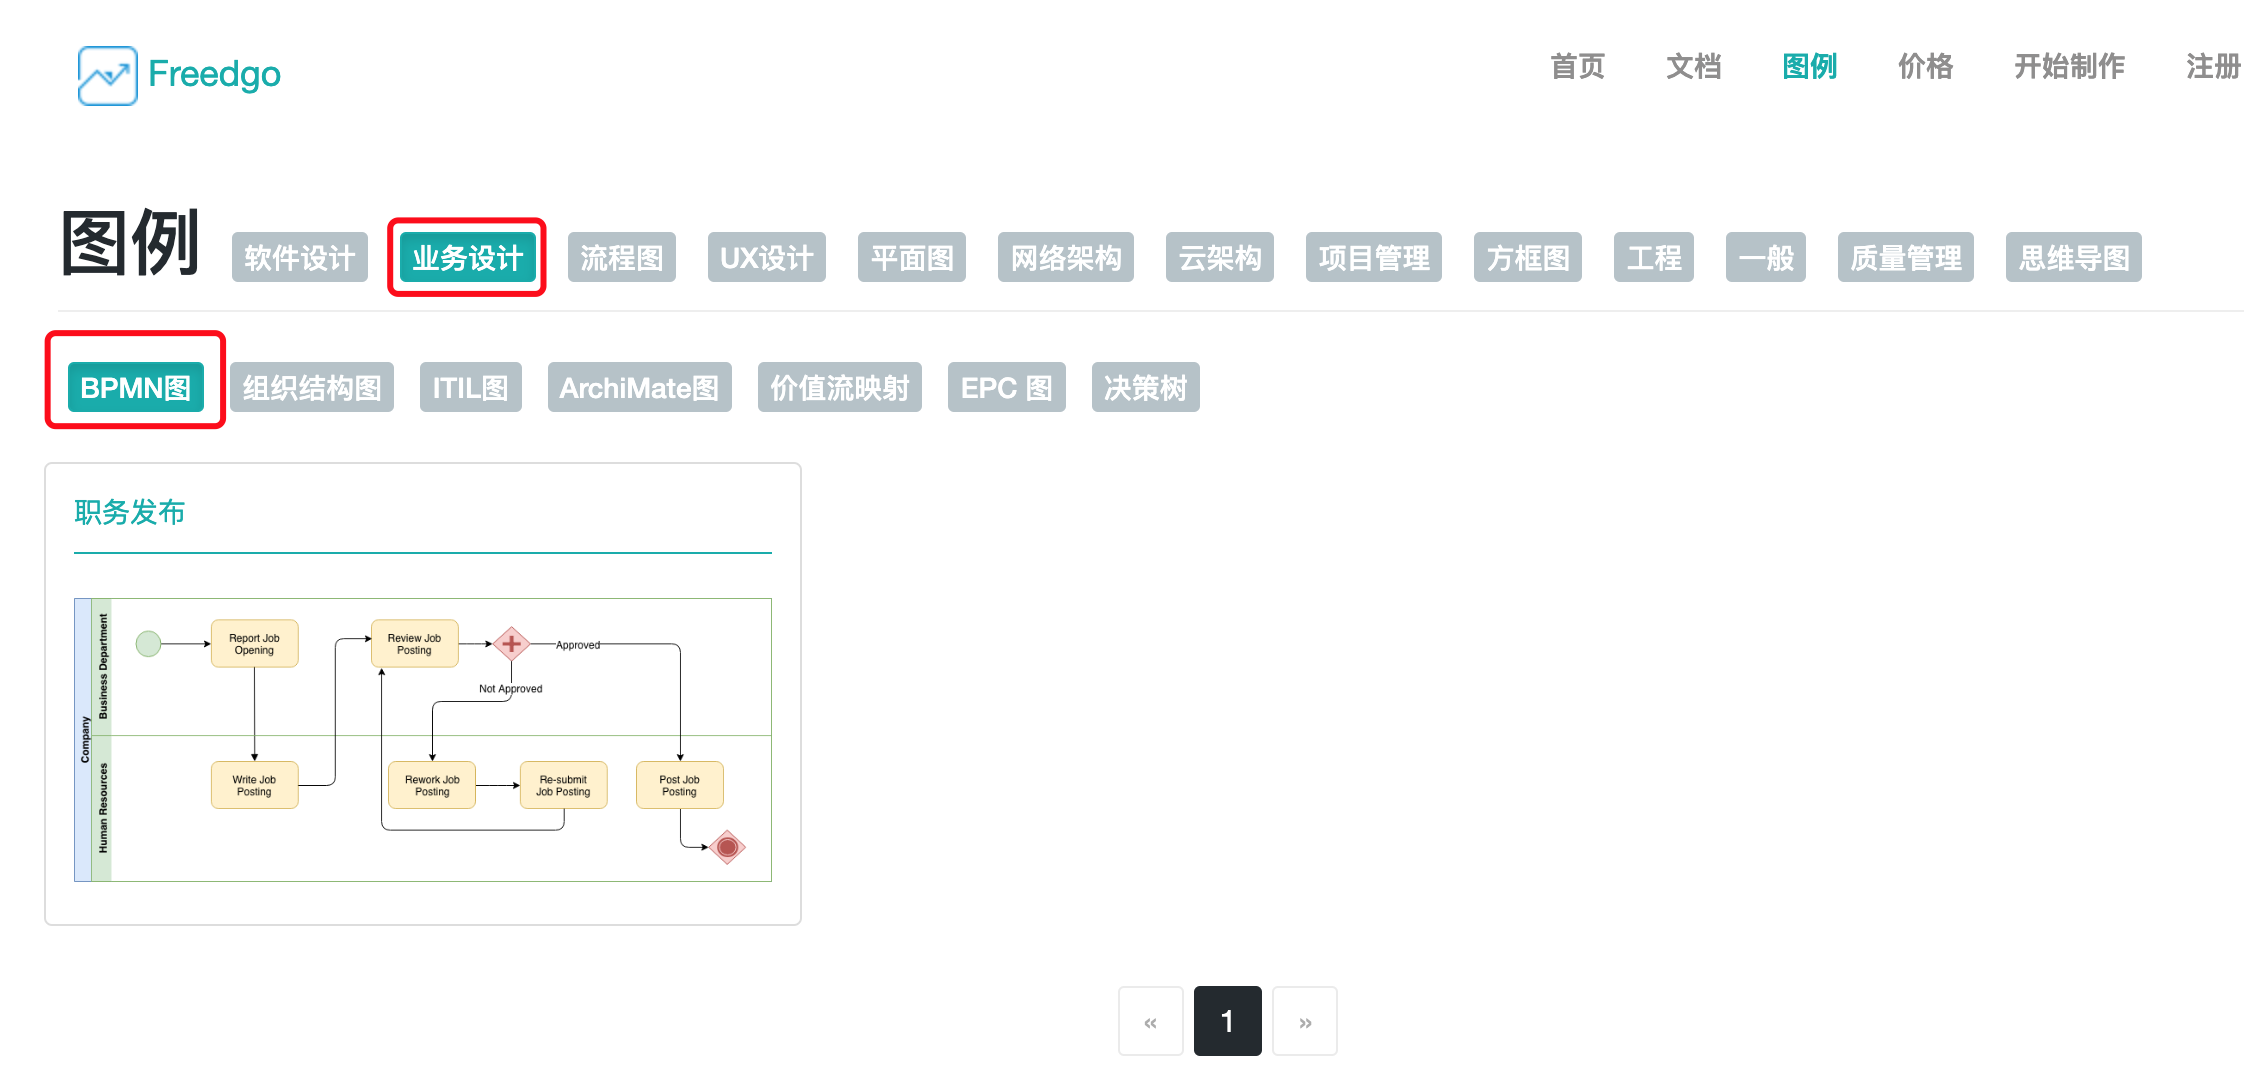This screenshot has width=2244, height=1082.
Task: Open the Freedgo brand name link
Action: 214,74
